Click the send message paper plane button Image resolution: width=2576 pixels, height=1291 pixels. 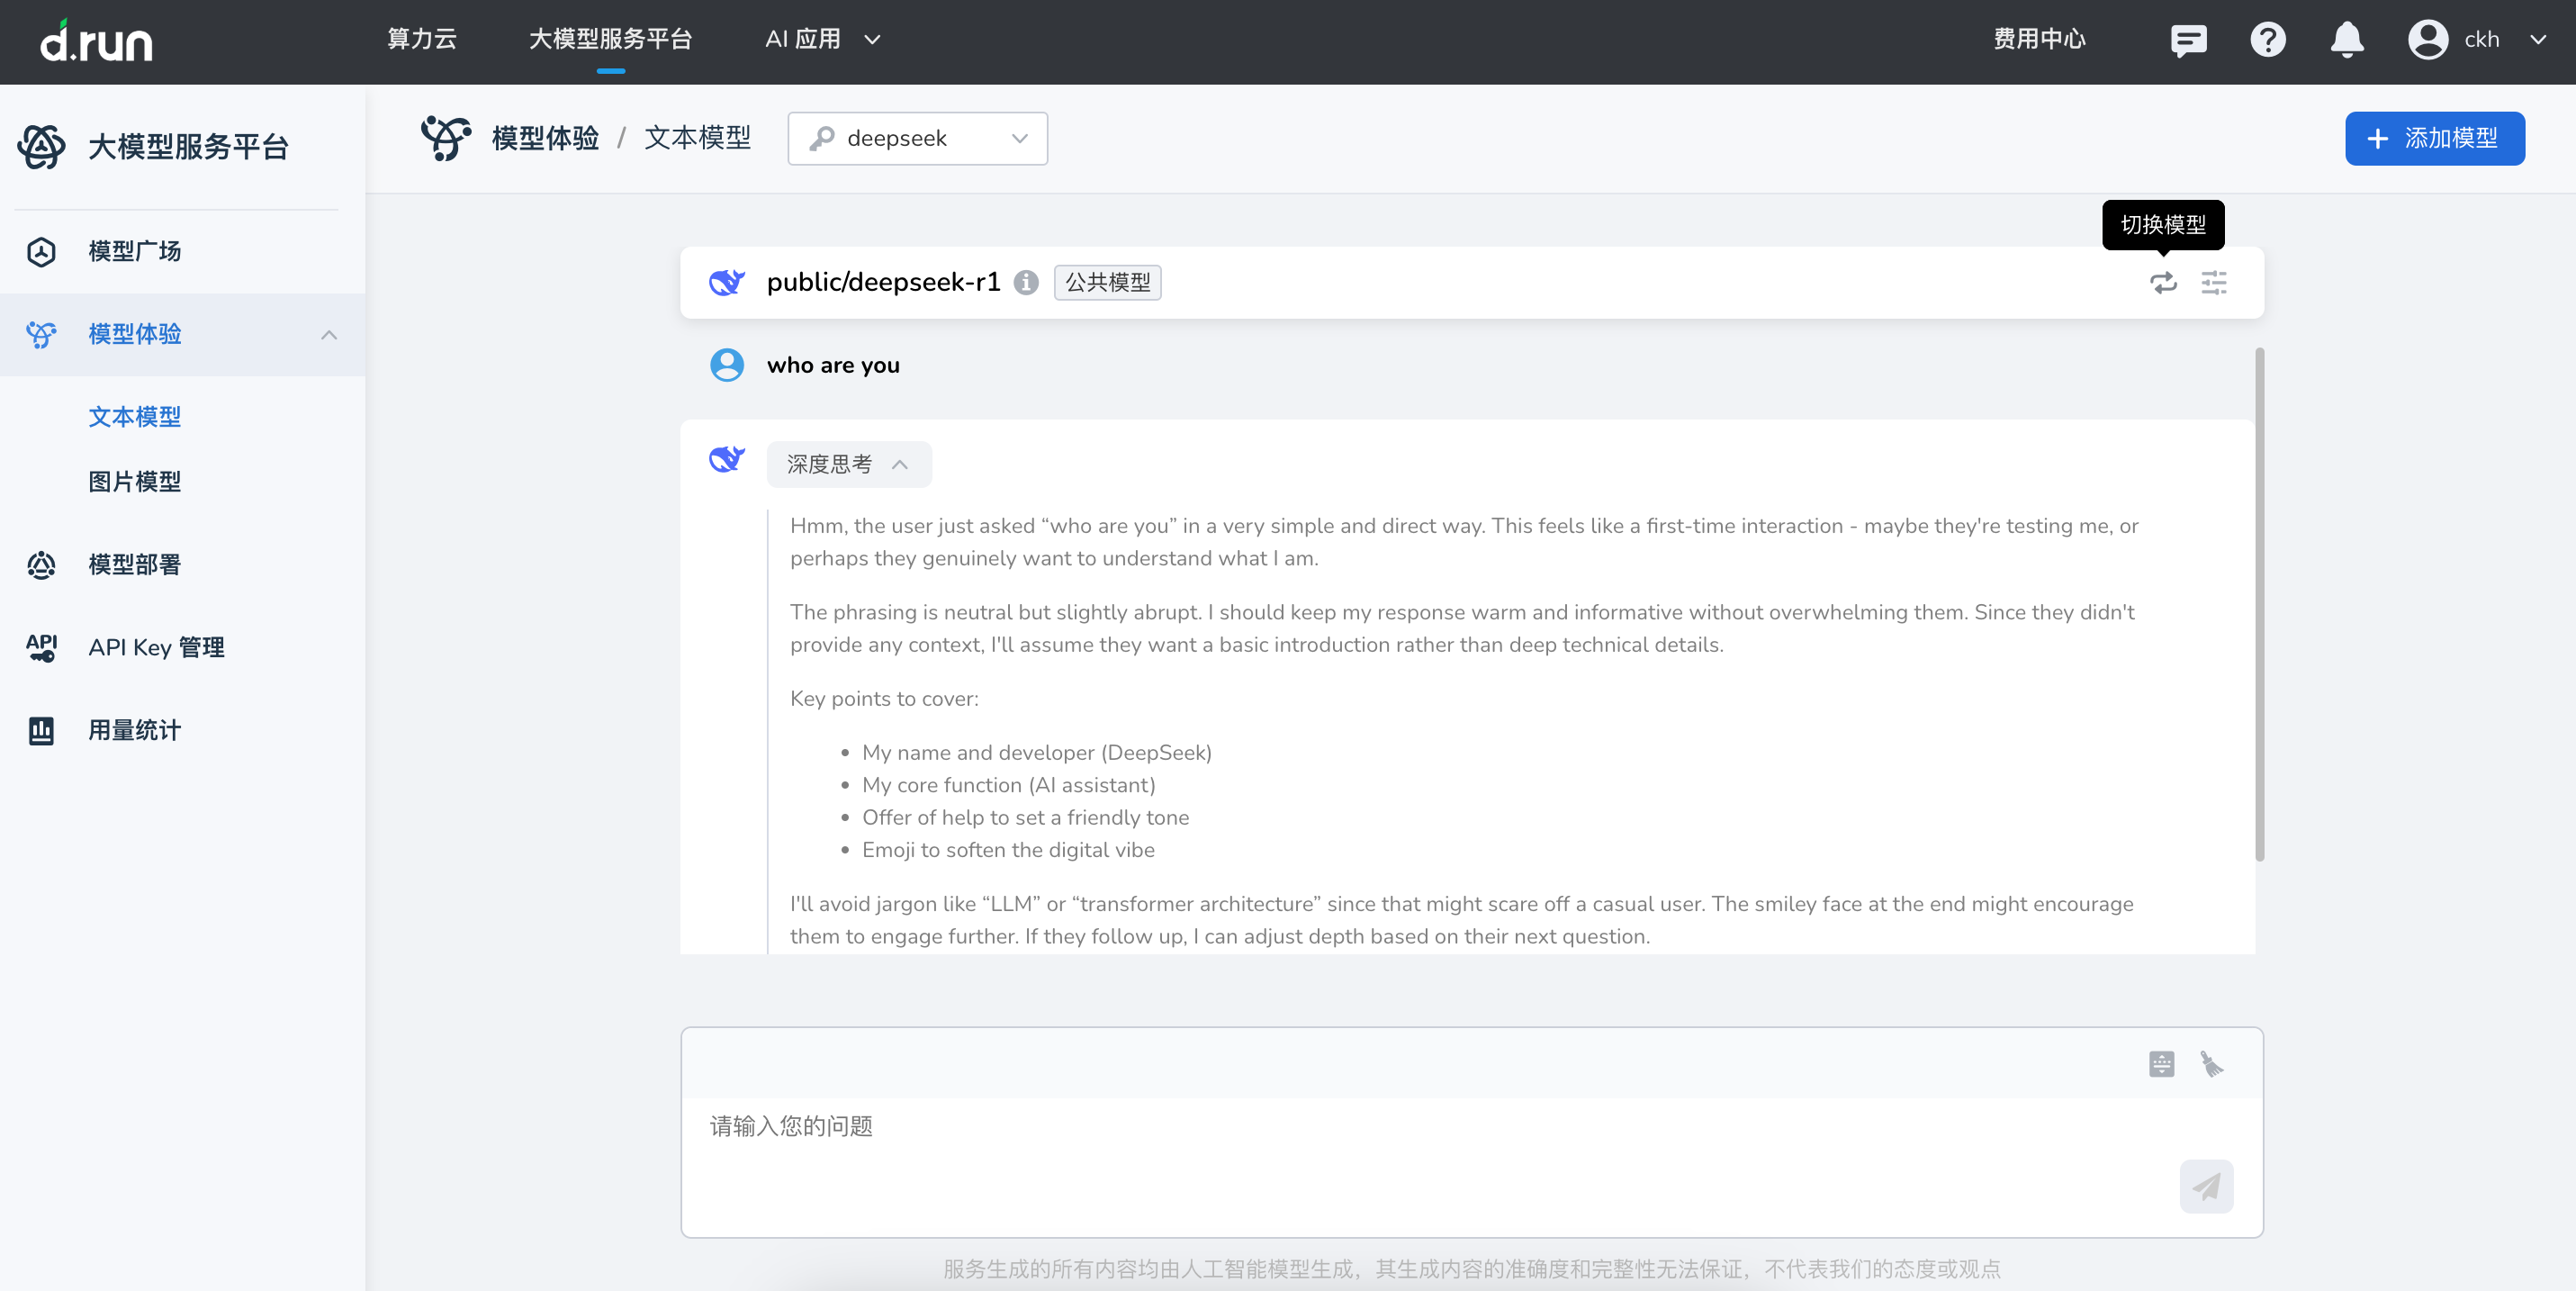[2206, 1186]
